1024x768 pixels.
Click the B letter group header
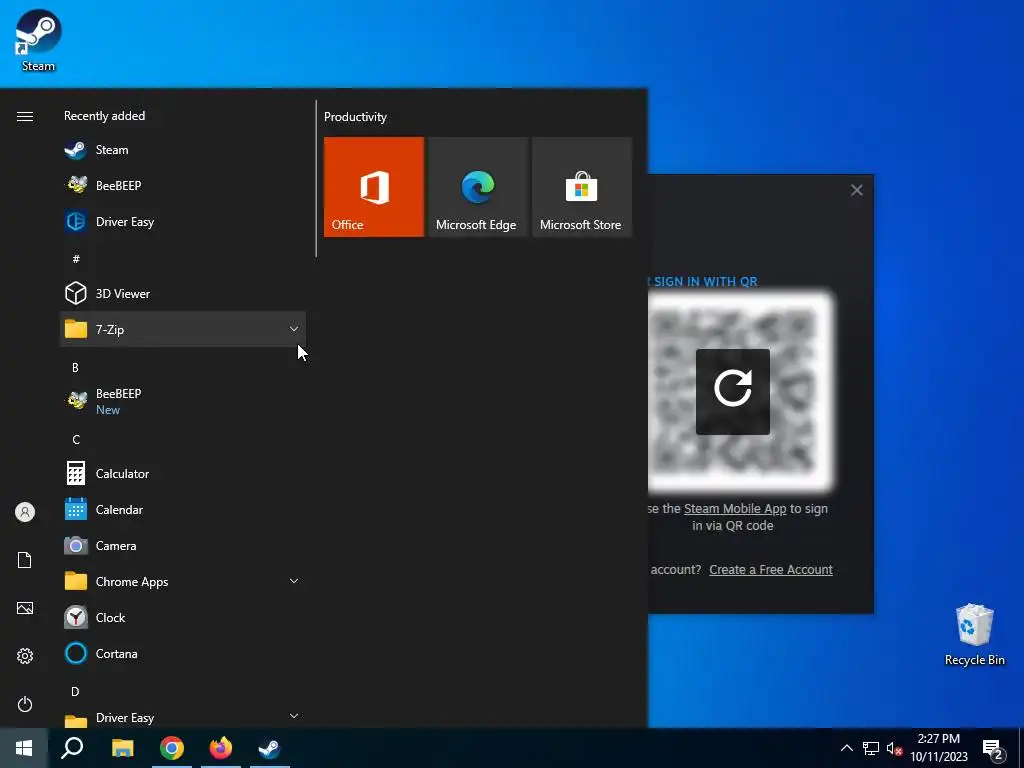(75, 368)
